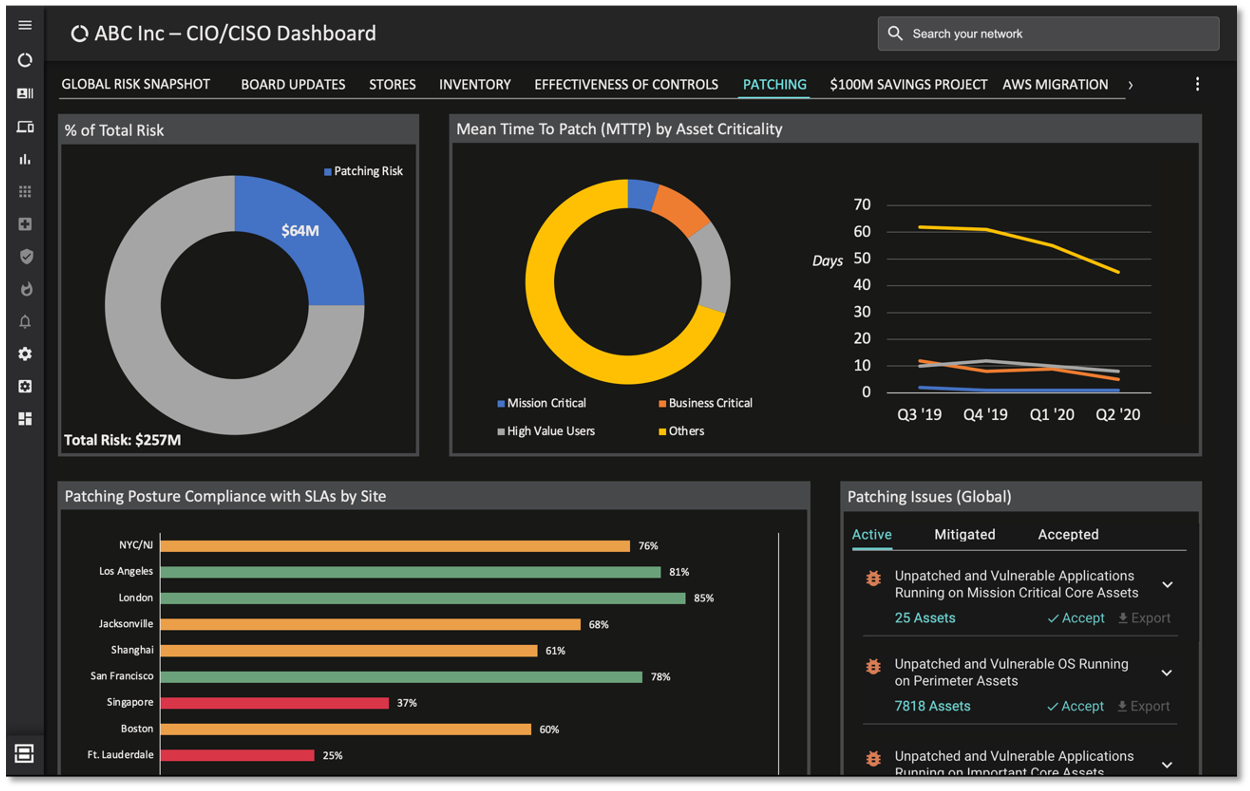The image size is (1250, 791).
Task: Click the blue $64M Patching Risk segment
Action: coord(305,237)
